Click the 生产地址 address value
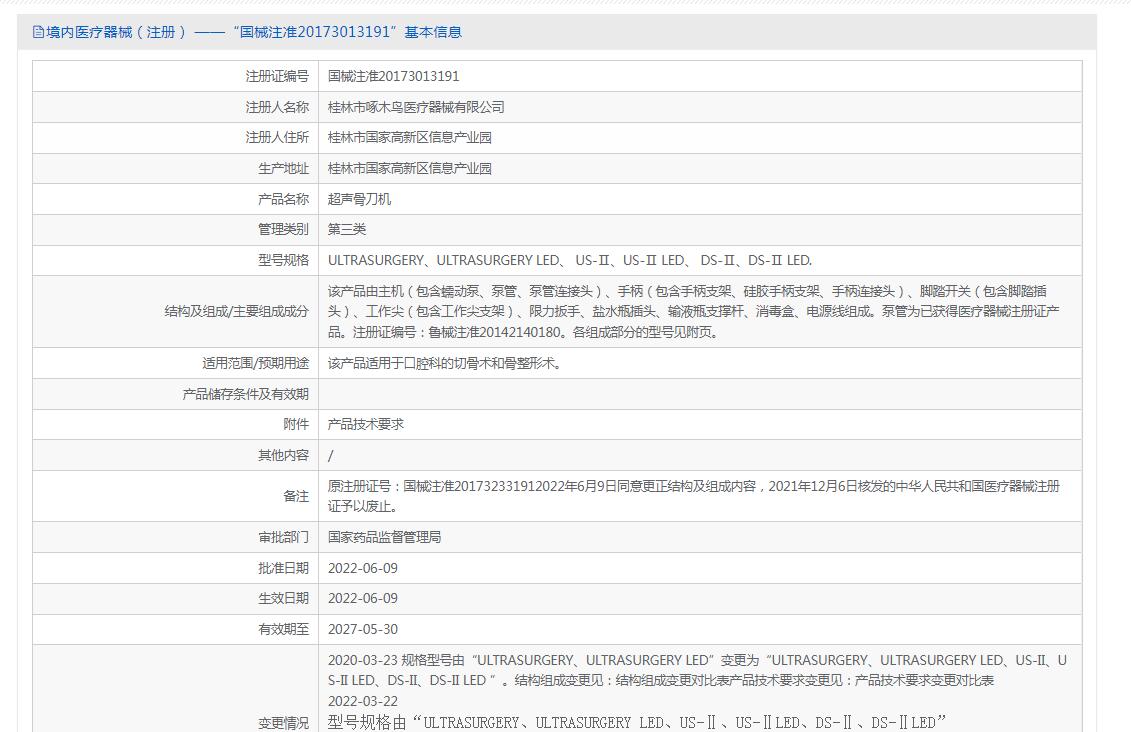This screenshot has height=732, width=1131. click(x=410, y=168)
